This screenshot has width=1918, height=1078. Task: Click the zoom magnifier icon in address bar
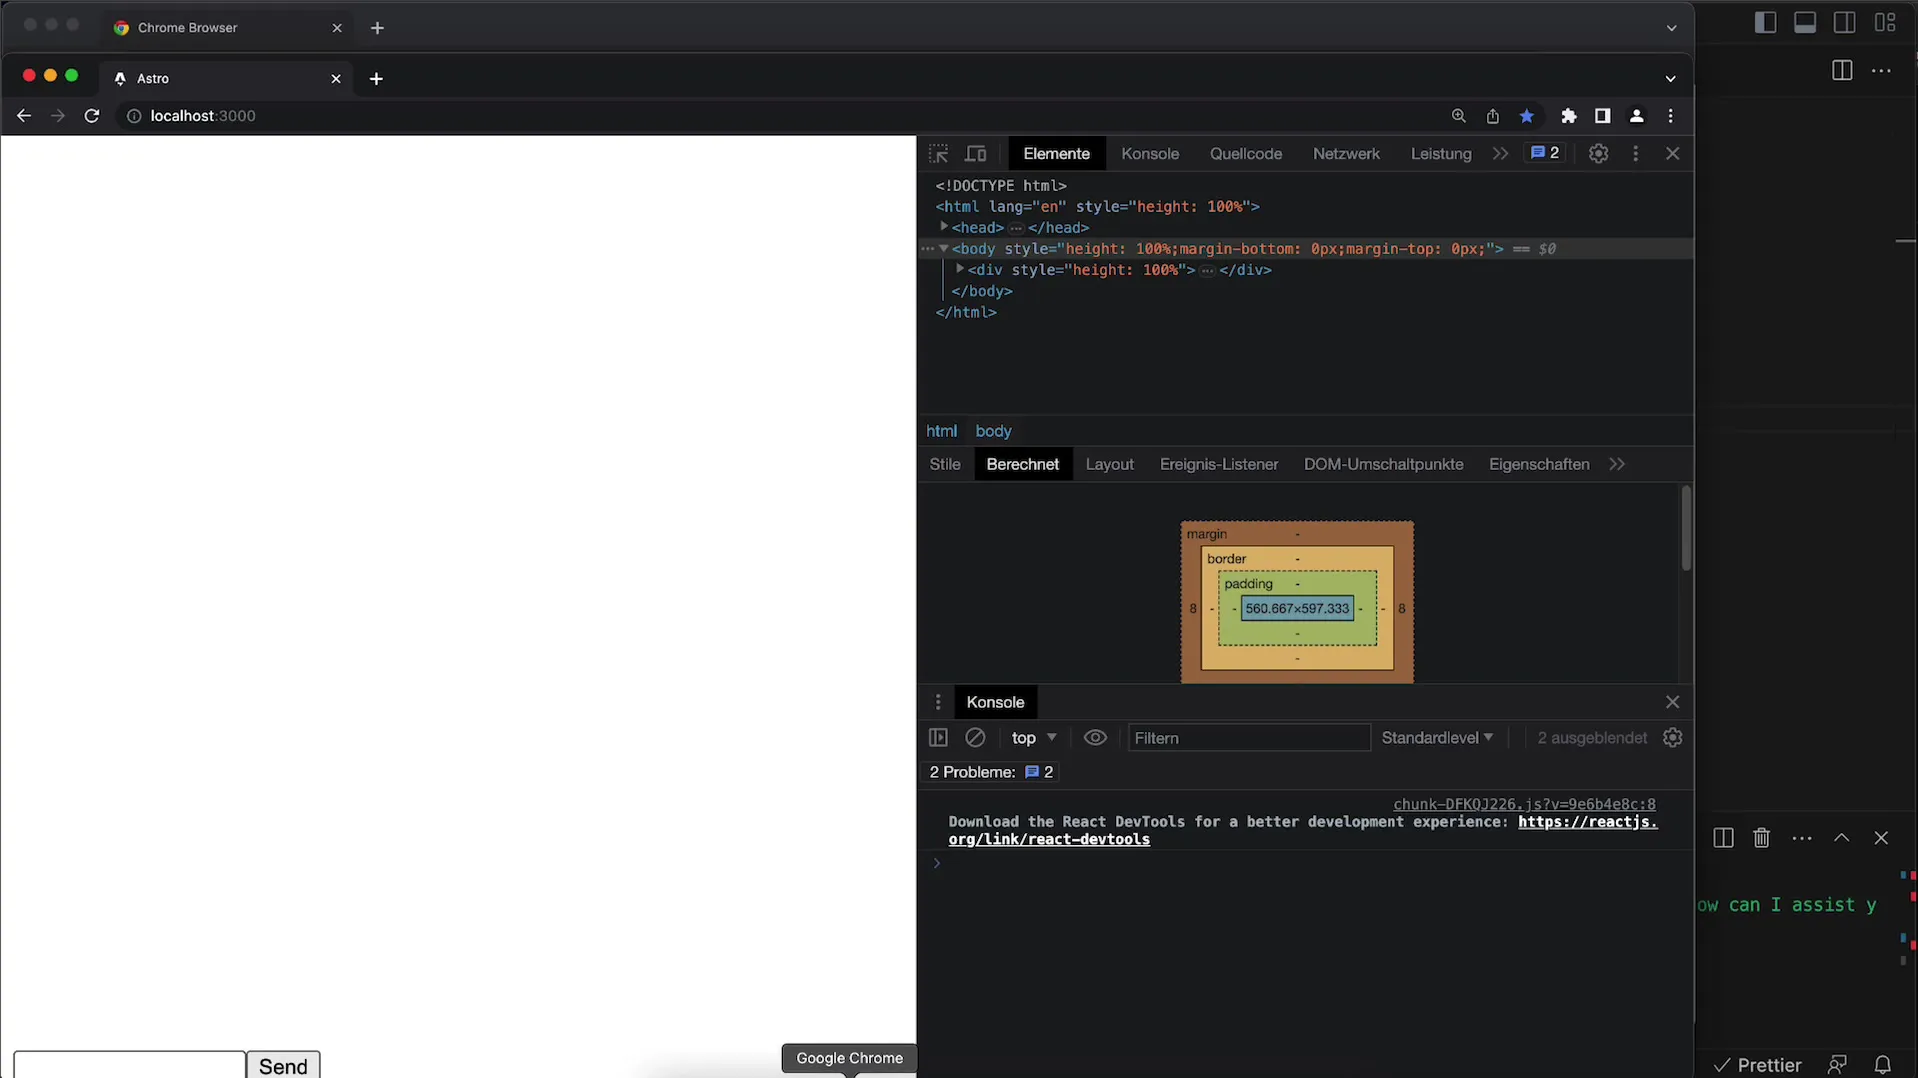coord(1459,116)
